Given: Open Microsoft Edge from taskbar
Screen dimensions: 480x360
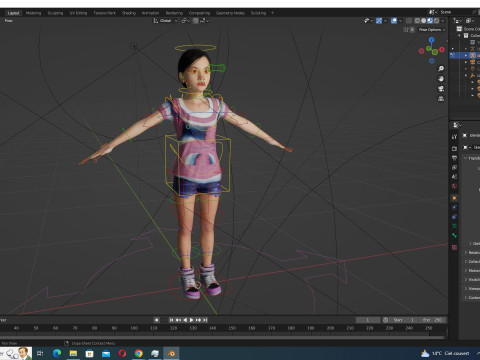Looking at the screenshot, I should pyautogui.click(x=57, y=353).
